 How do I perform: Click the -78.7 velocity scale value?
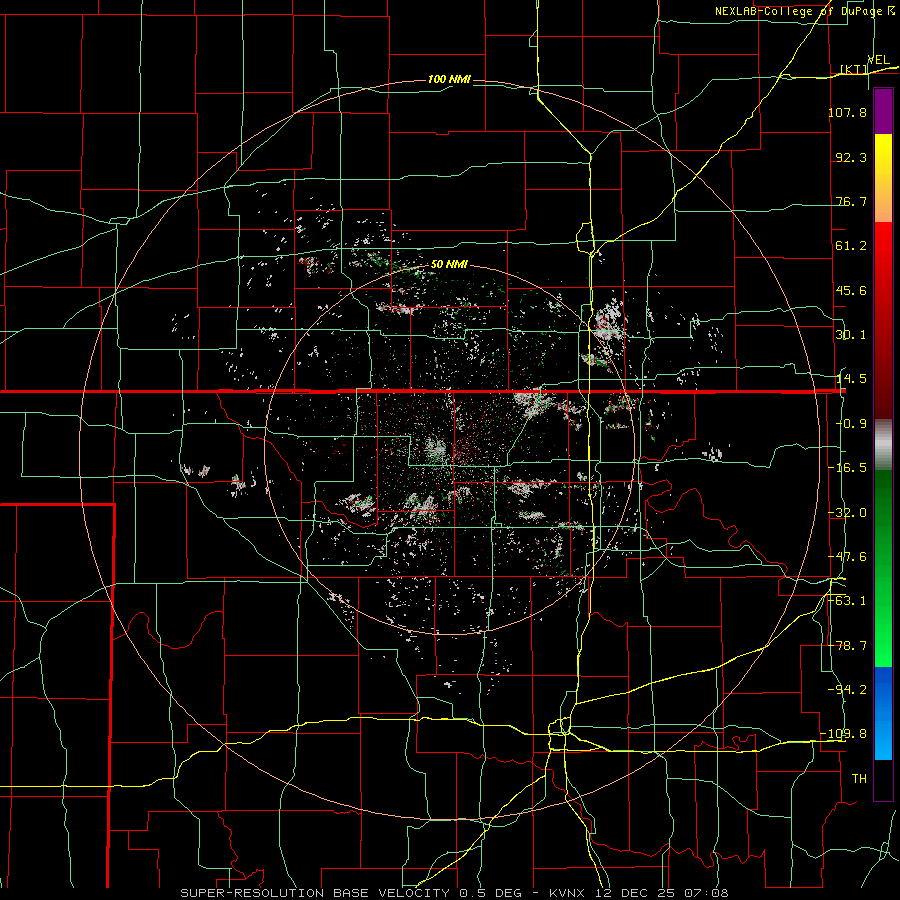pyautogui.click(x=848, y=645)
